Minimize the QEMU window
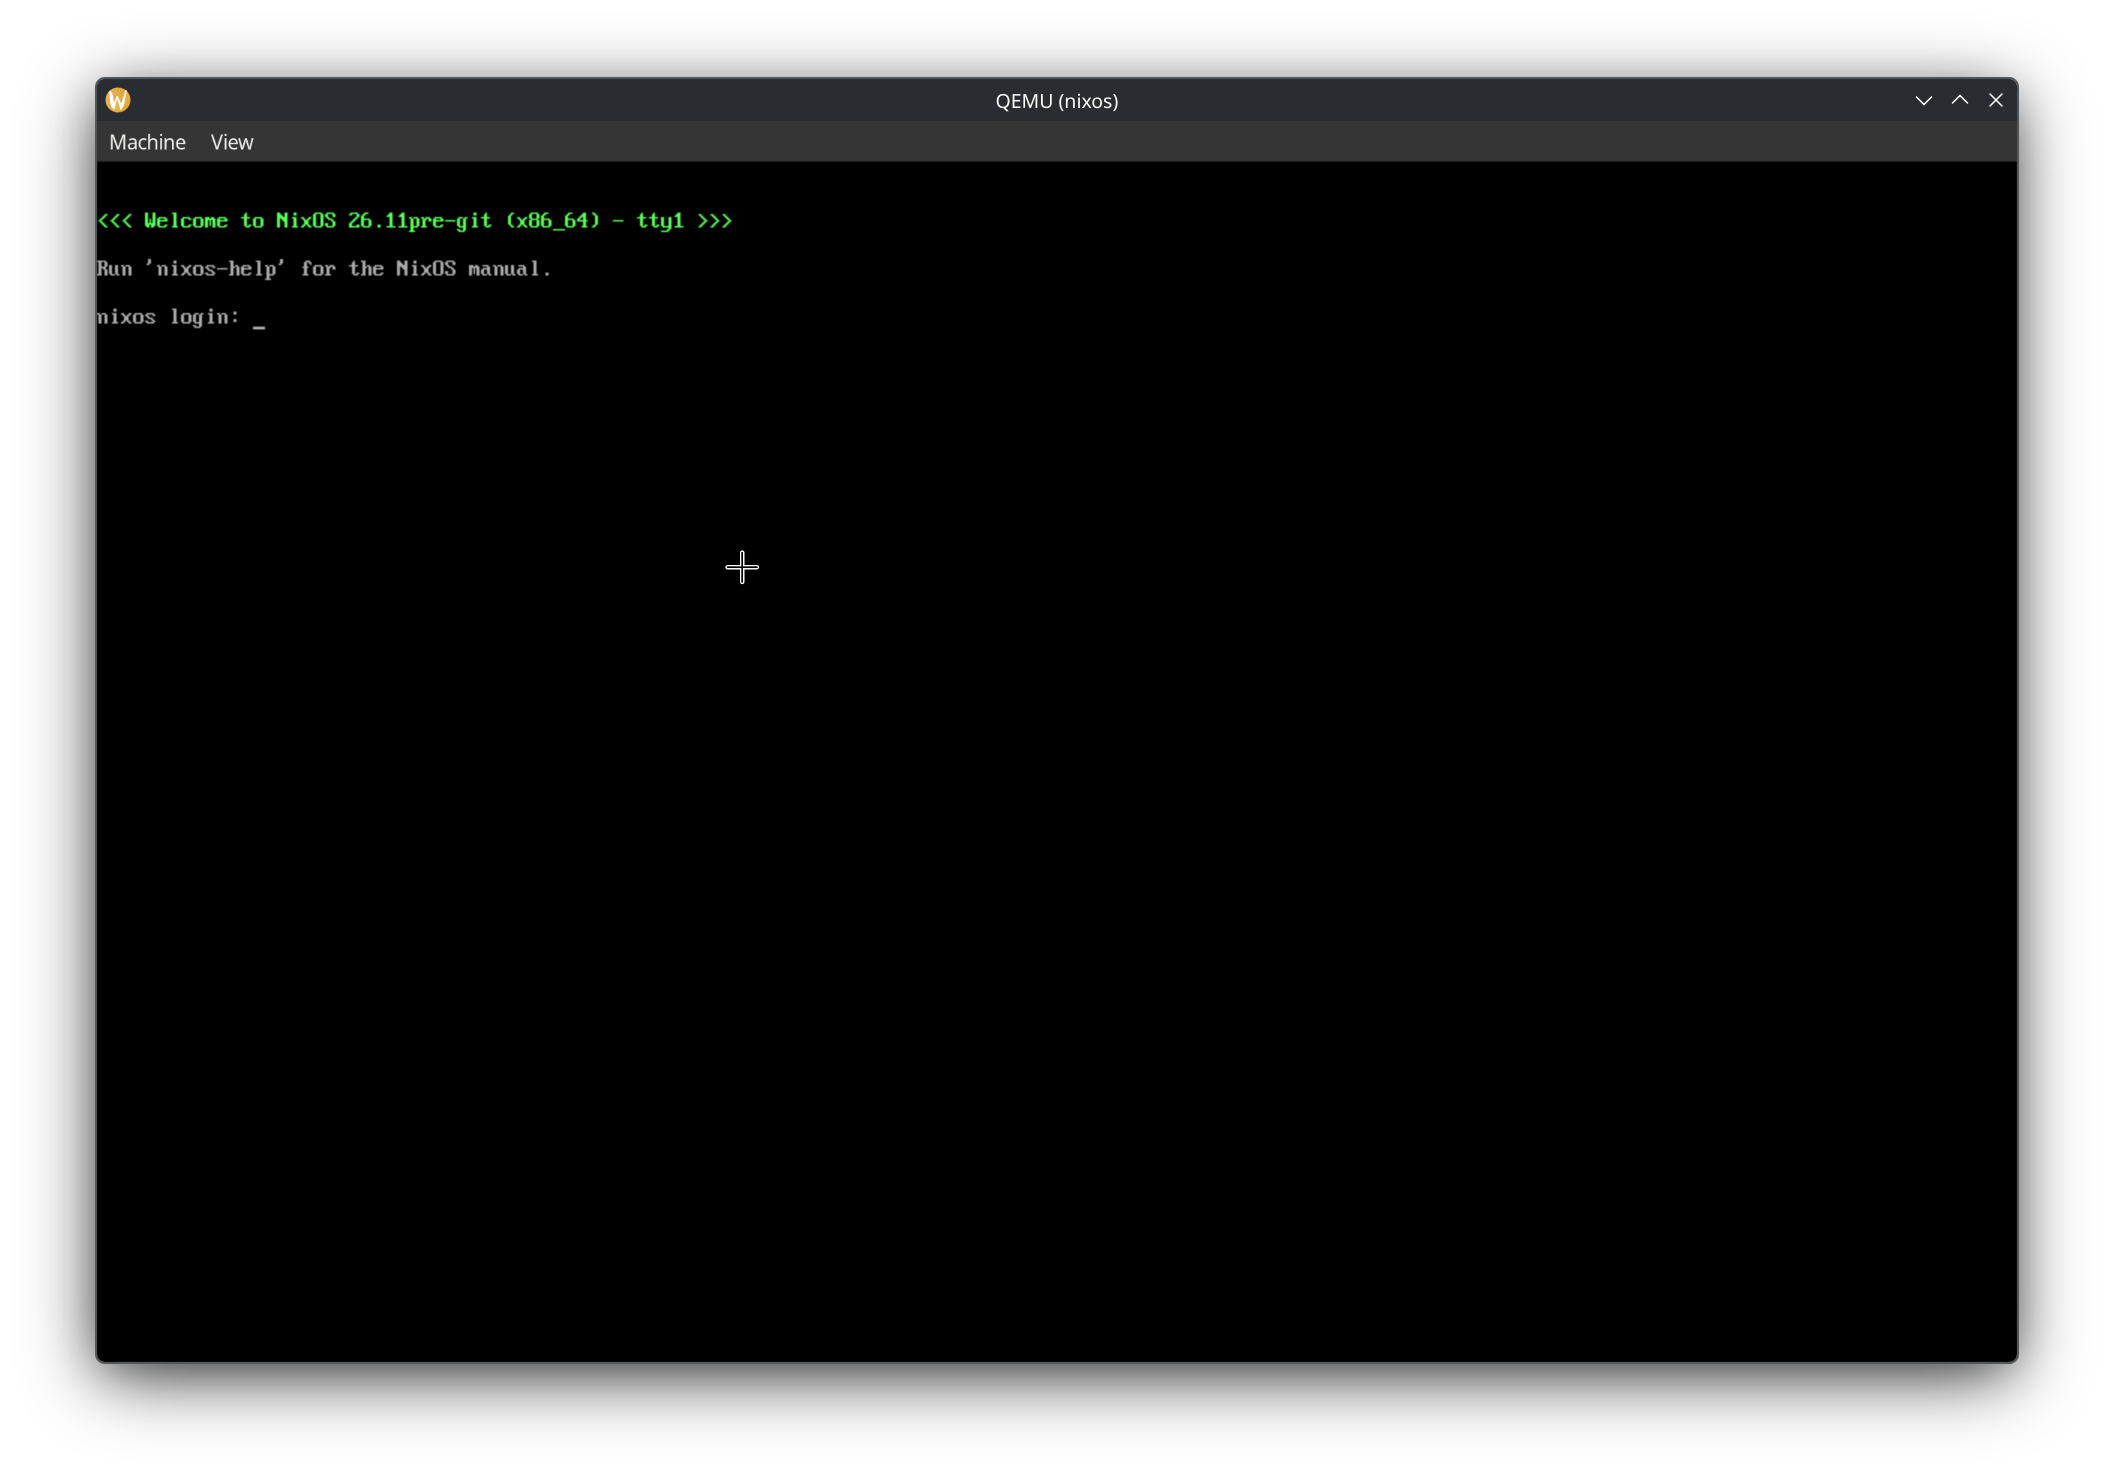This screenshot has height=1478, width=2115. click(x=1923, y=100)
